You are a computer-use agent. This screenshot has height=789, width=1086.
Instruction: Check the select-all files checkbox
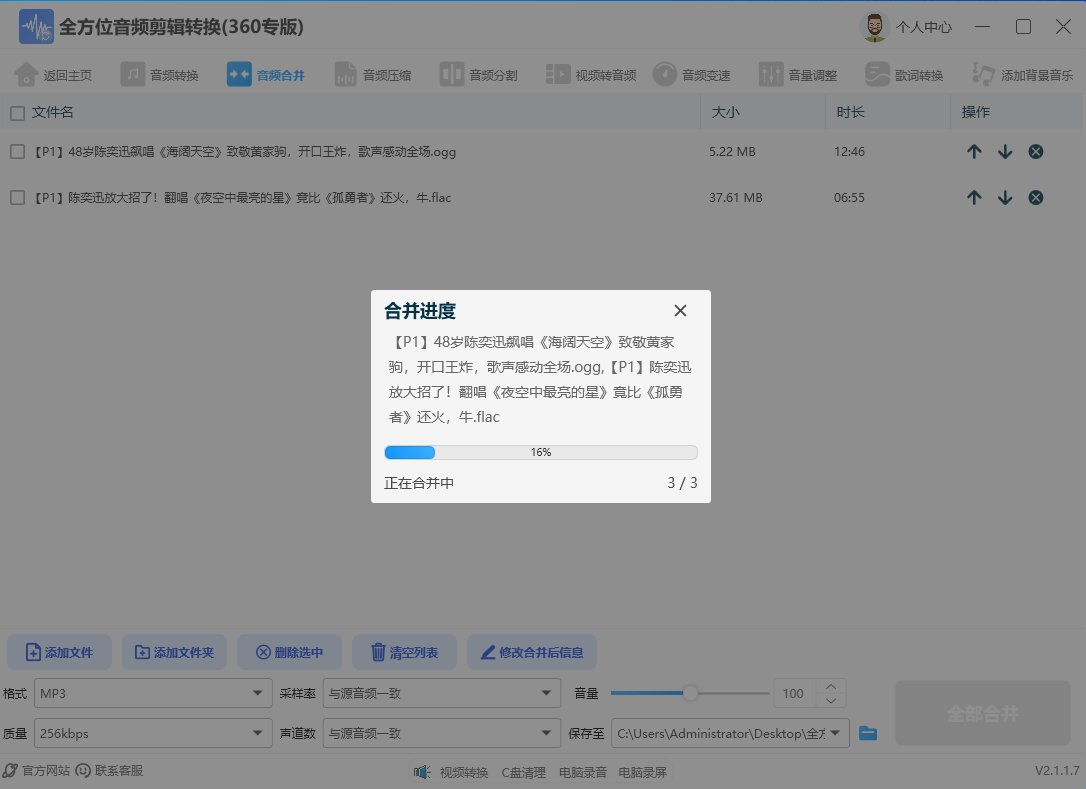click(x=17, y=112)
